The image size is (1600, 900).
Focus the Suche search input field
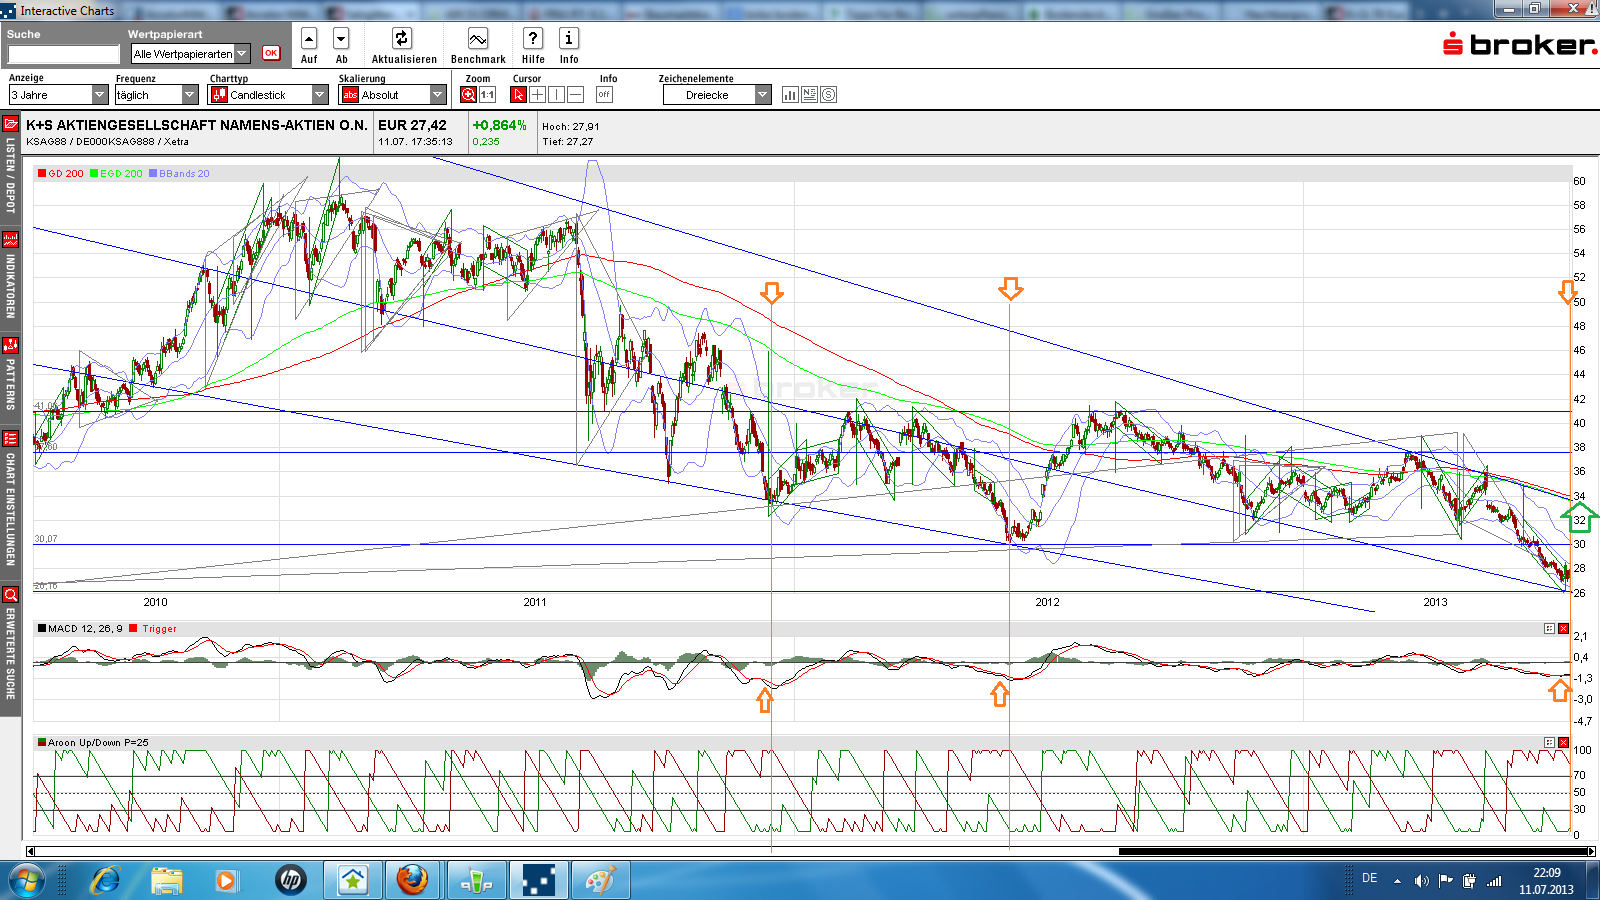point(64,54)
